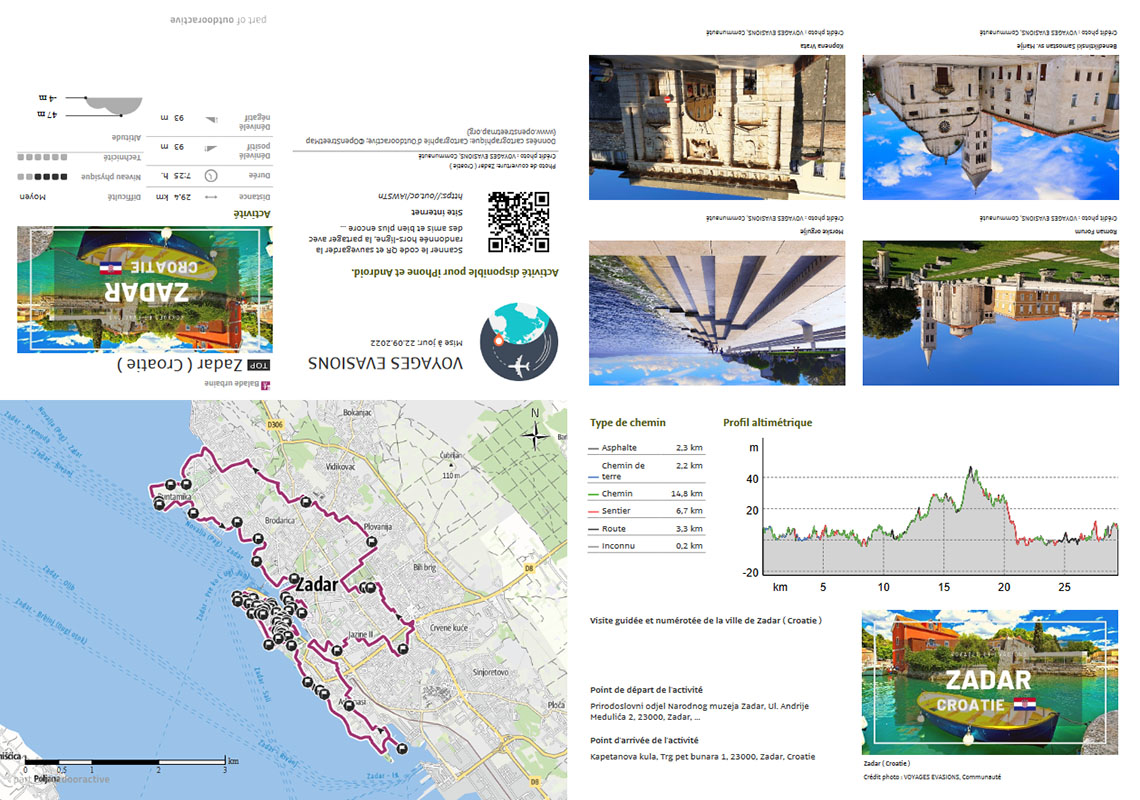Click the Visite guidée et numérotée description text
Viewport: 1140px width, 800px height.
coord(706,621)
